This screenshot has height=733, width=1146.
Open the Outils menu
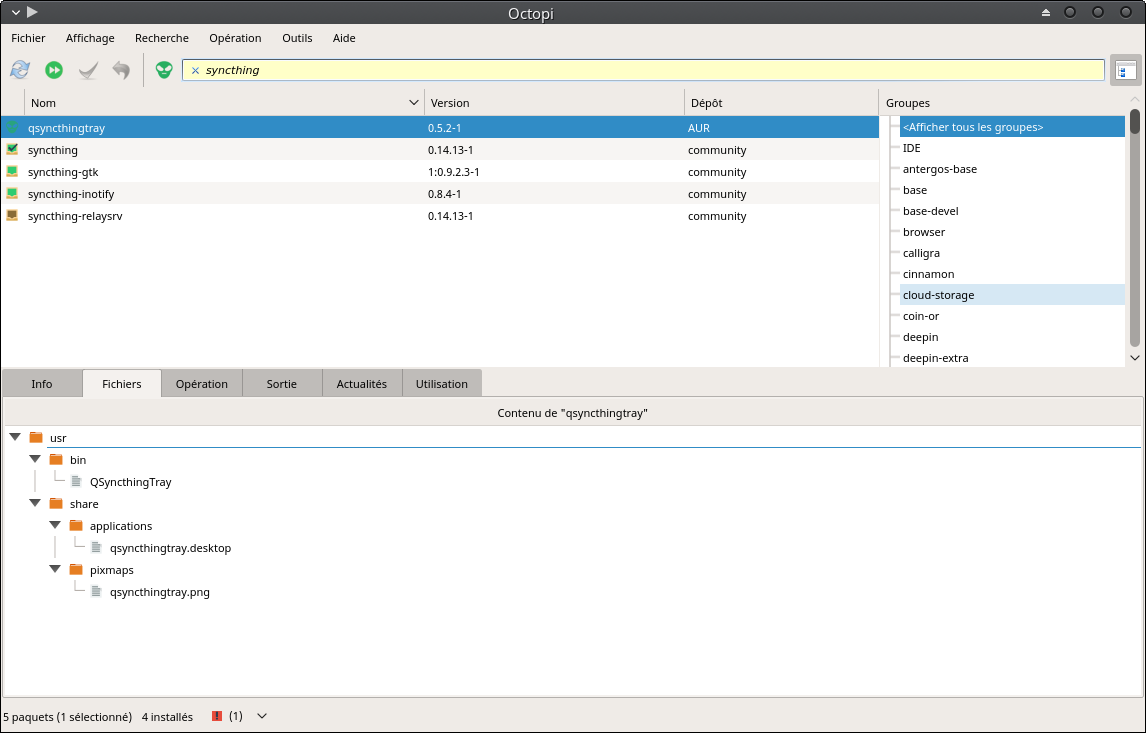coord(297,38)
